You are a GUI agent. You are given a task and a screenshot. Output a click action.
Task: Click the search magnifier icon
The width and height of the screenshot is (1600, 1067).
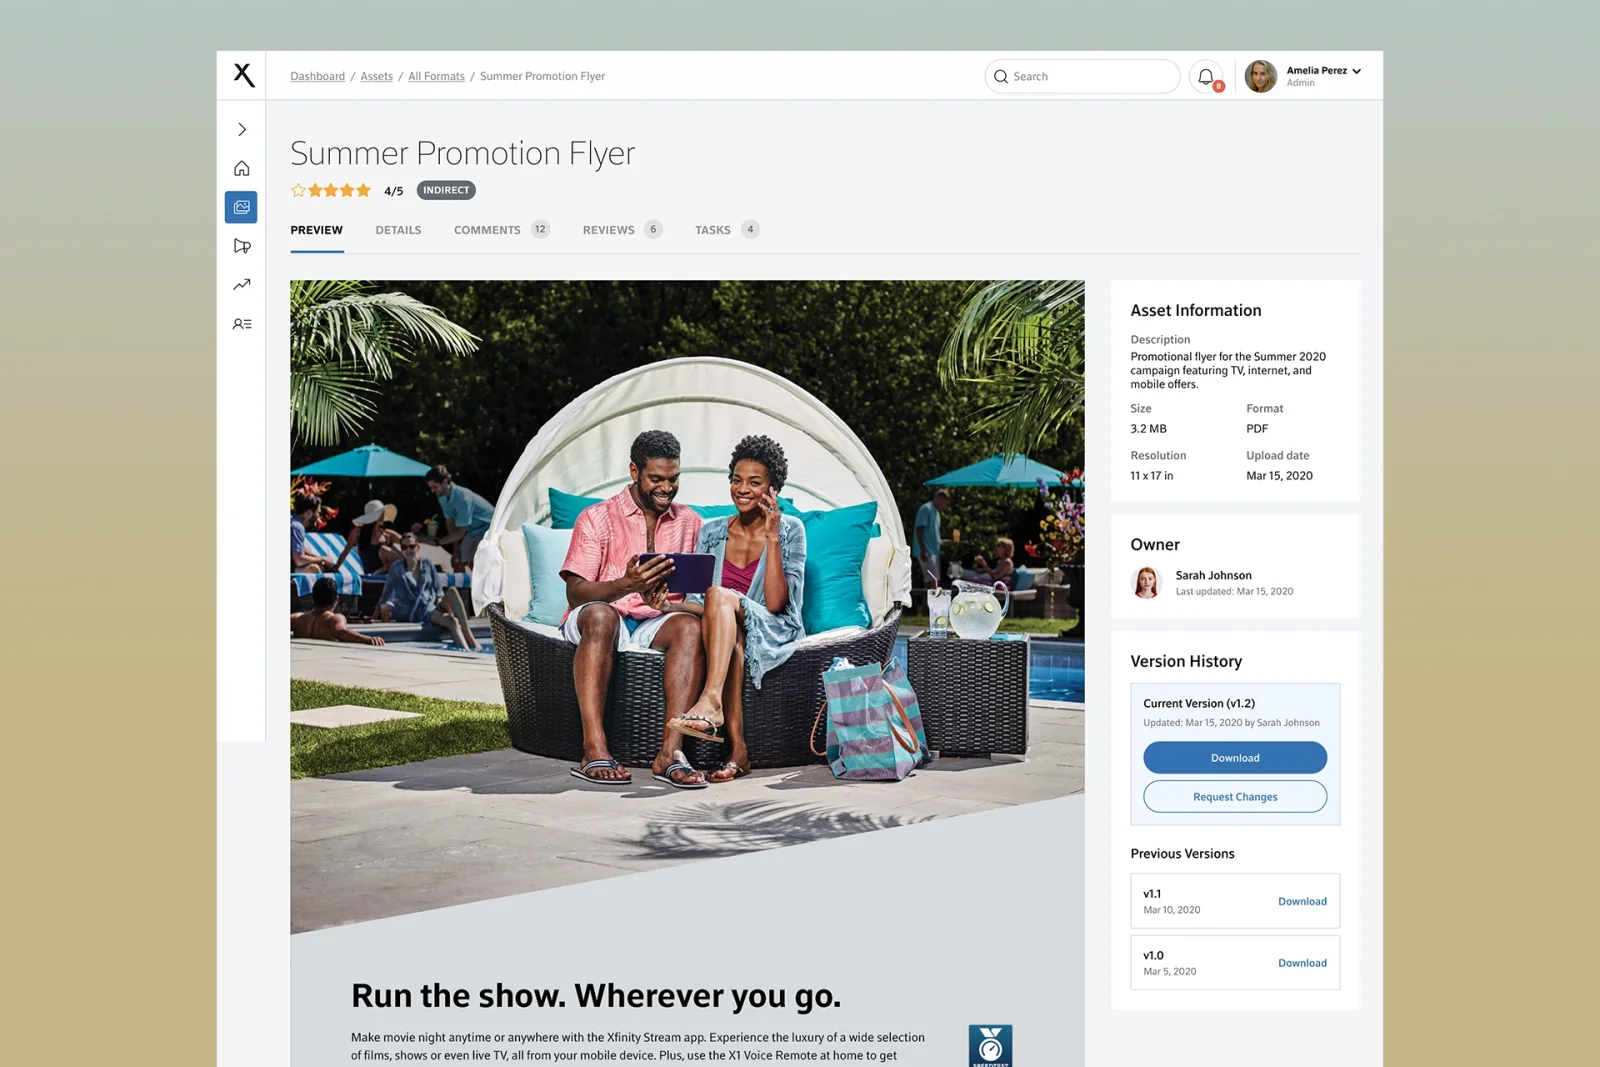1001,76
